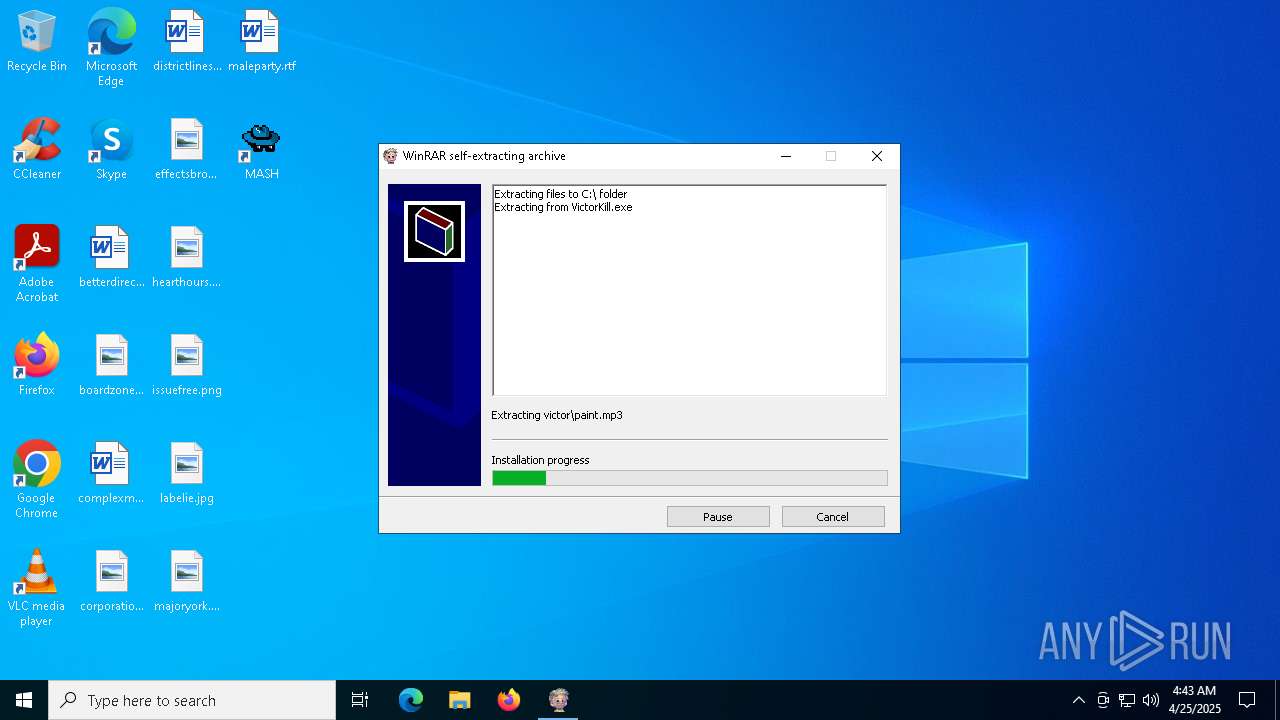Click the Show desktop strip on the taskbar
Screen dimensions: 1280x720
point(1277,700)
